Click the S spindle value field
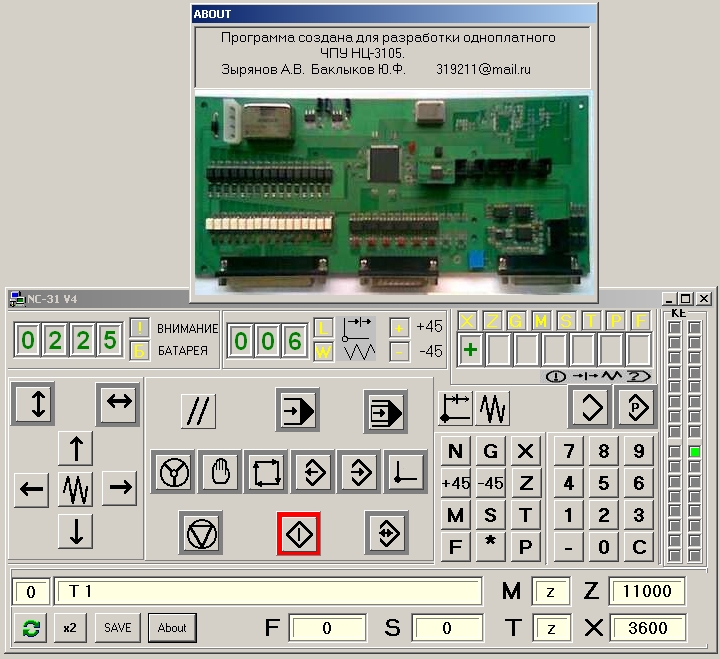 (x=447, y=628)
